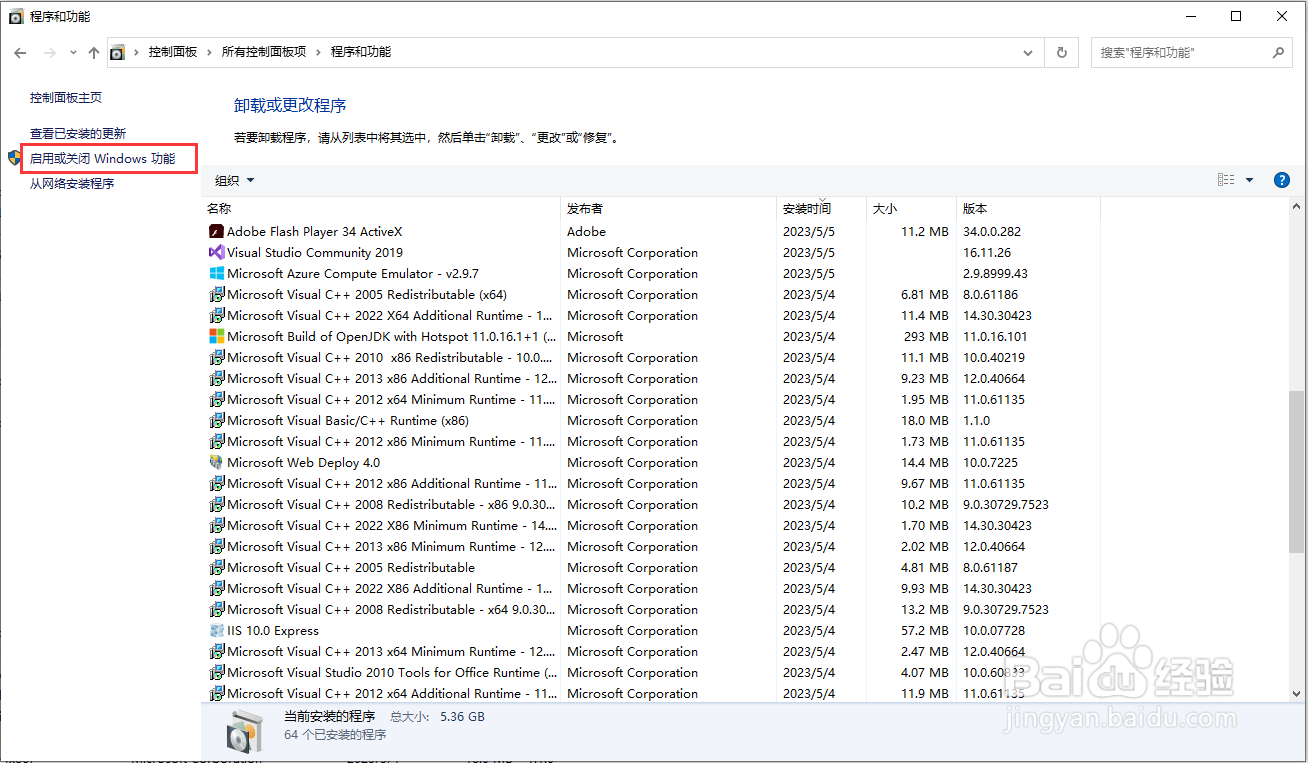Open the recent locations dropdown arrow
Viewport: 1308px width, 763px height.
pos(73,52)
